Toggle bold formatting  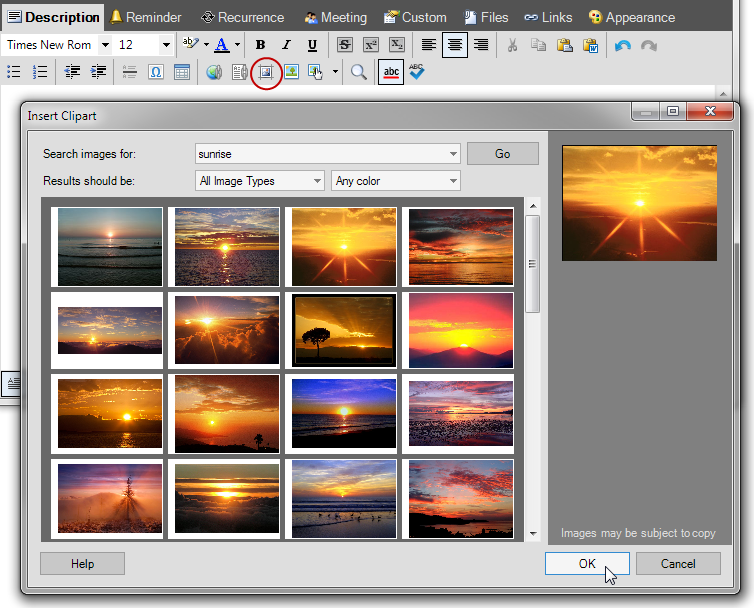point(261,45)
